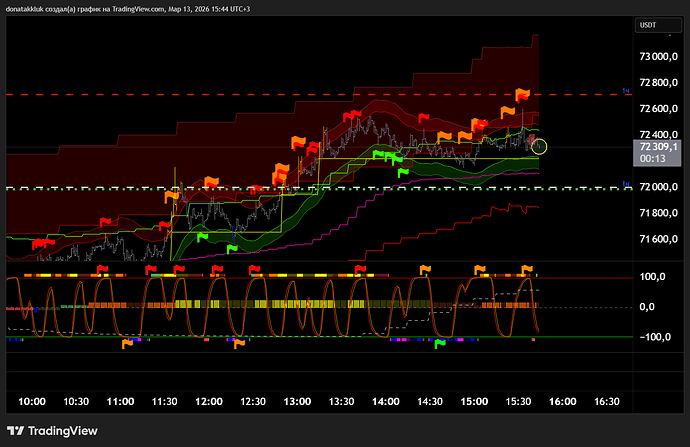Click the green flag in the oscillator pane
690x447 pixels.
[438, 345]
